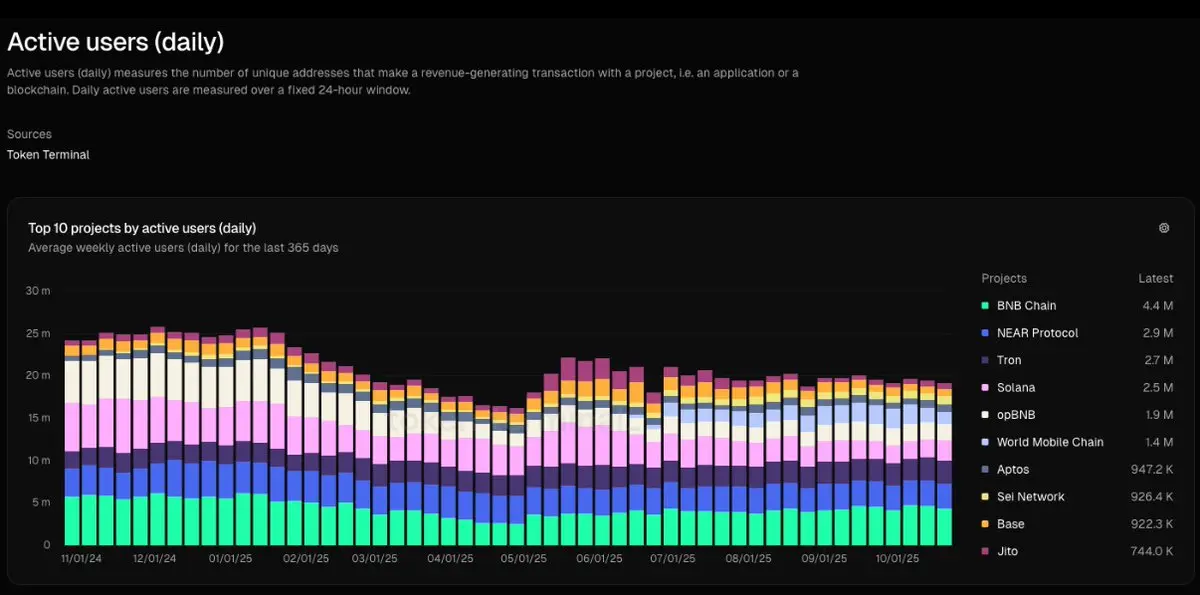Select World Mobile Chain legend entry
The width and height of the screenshot is (1200, 595).
[1050, 442]
